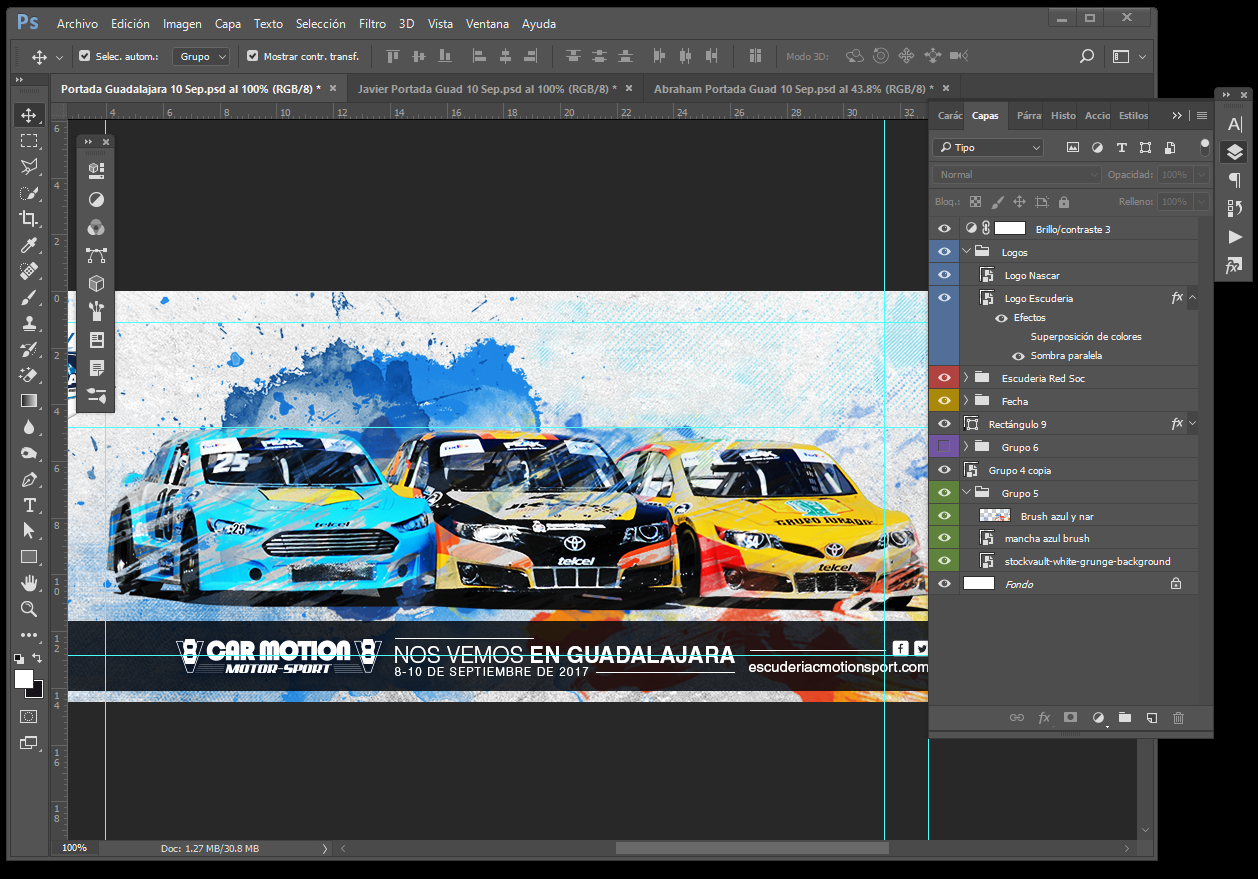Switch to Javier Portada Guad 10 Sep.psd tab
The width and height of the screenshot is (1258, 879).
click(487, 89)
